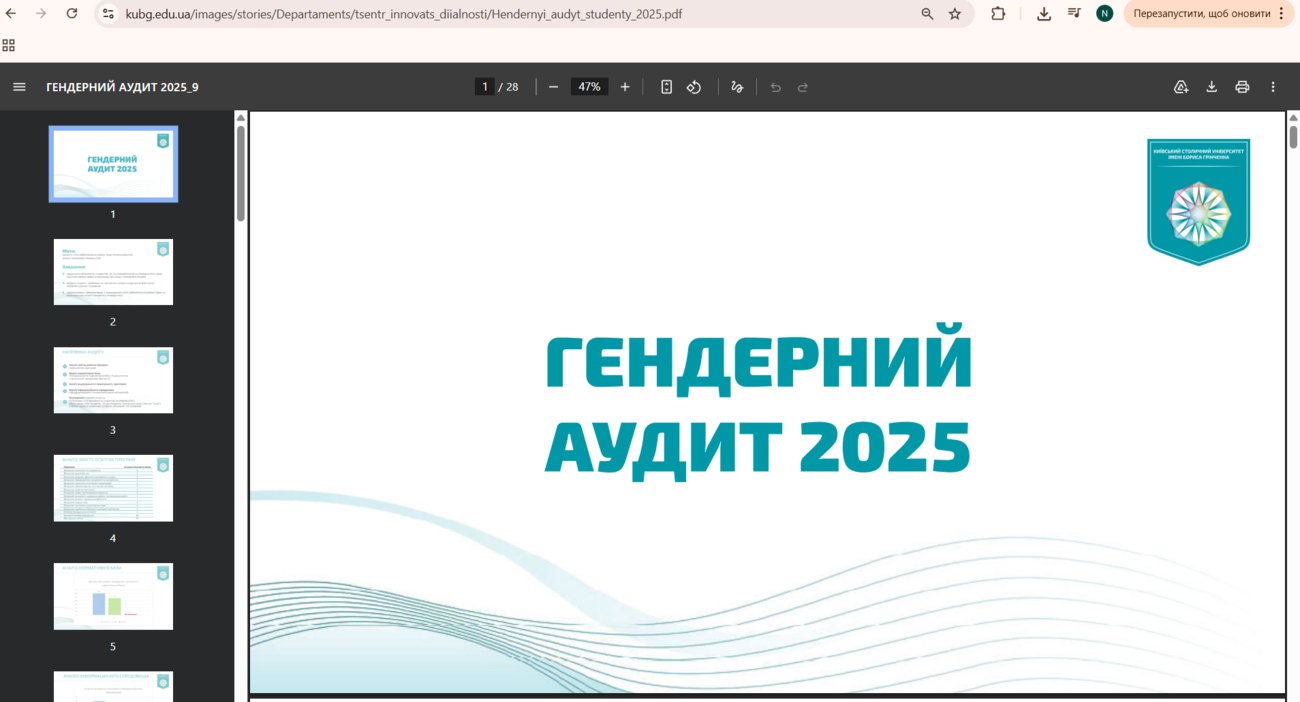The width and height of the screenshot is (1300, 702).
Task: View site information icon in address bar
Action: [108, 14]
